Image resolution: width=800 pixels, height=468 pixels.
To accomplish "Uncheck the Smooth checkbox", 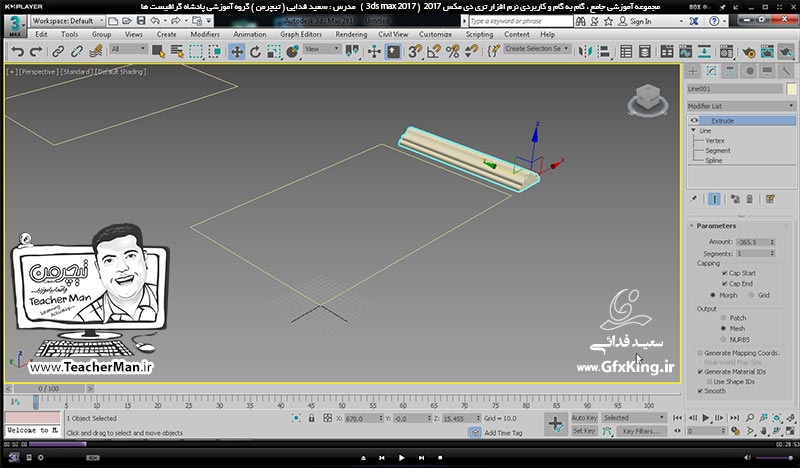I will pyautogui.click(x=700, y=391).
